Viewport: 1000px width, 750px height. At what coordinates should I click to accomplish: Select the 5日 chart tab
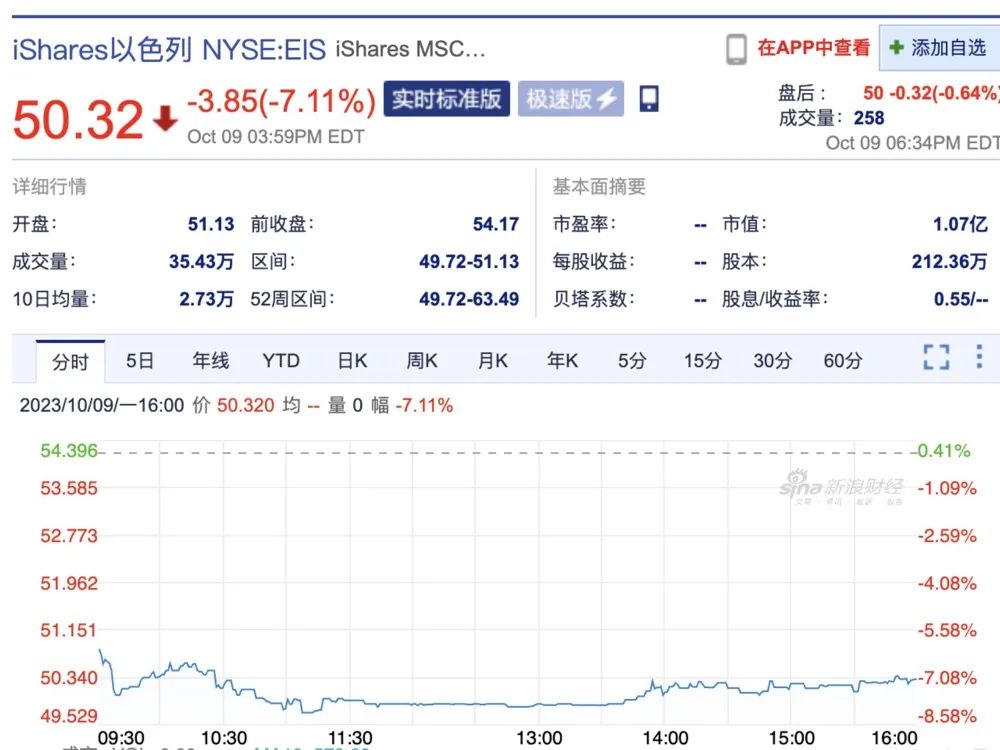click(x=140, y=360)
